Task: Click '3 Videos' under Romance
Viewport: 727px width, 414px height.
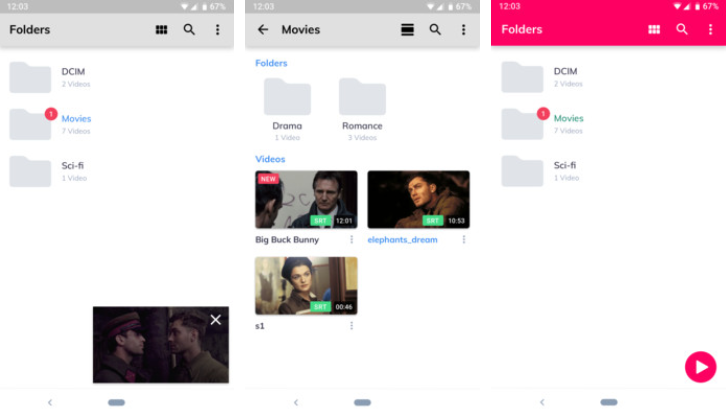Action: [362, 138]
